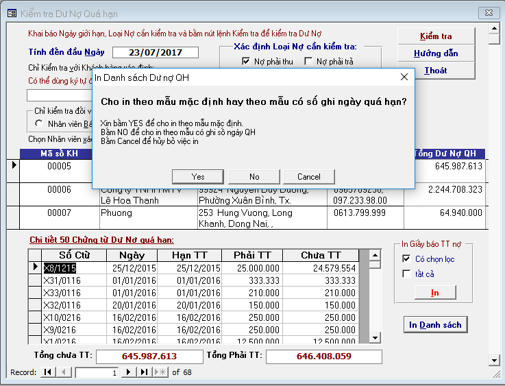Toggle tất cả checkbox

point(406,274)
